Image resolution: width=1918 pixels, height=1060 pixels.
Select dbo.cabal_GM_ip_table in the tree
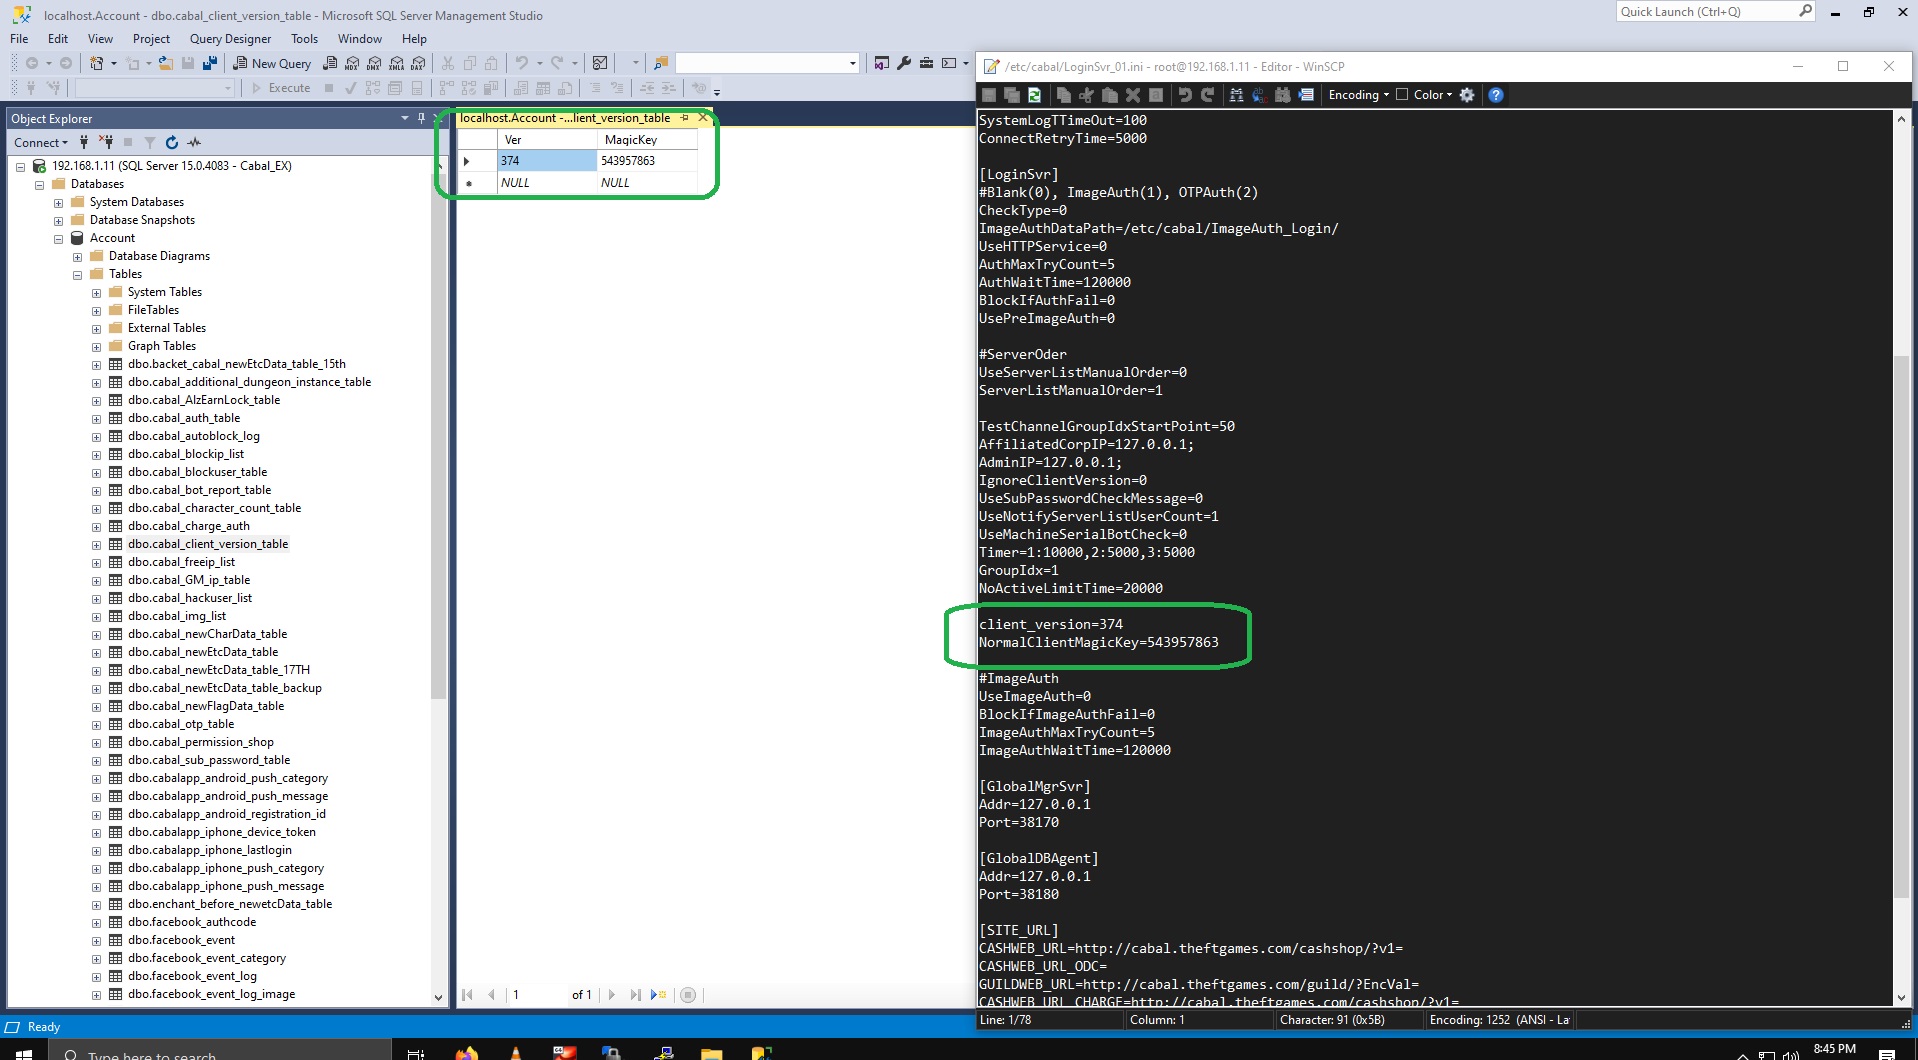coord(189,580)
